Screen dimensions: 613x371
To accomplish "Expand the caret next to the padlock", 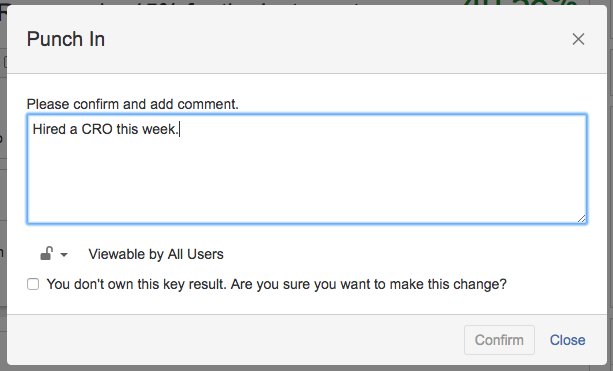I will coord(64,255).
